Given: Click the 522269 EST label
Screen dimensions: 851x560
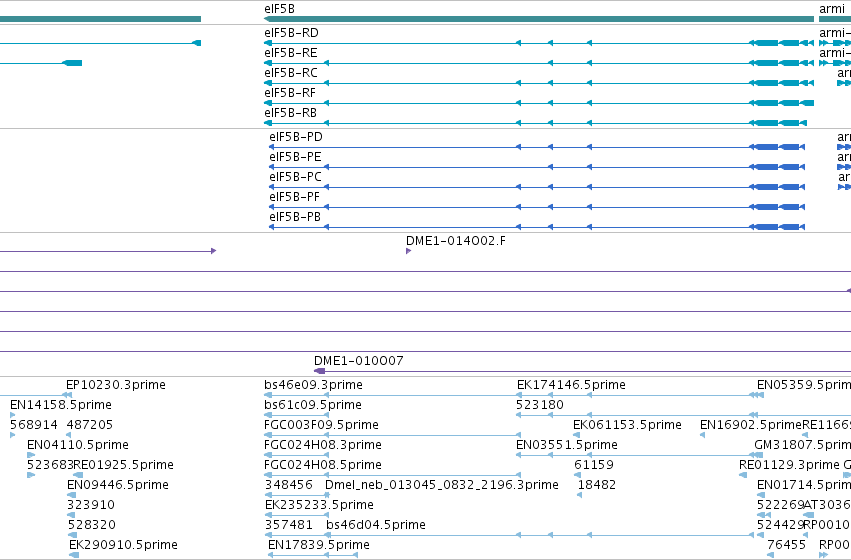Looking at the screenshot, I should click(779, 506).
